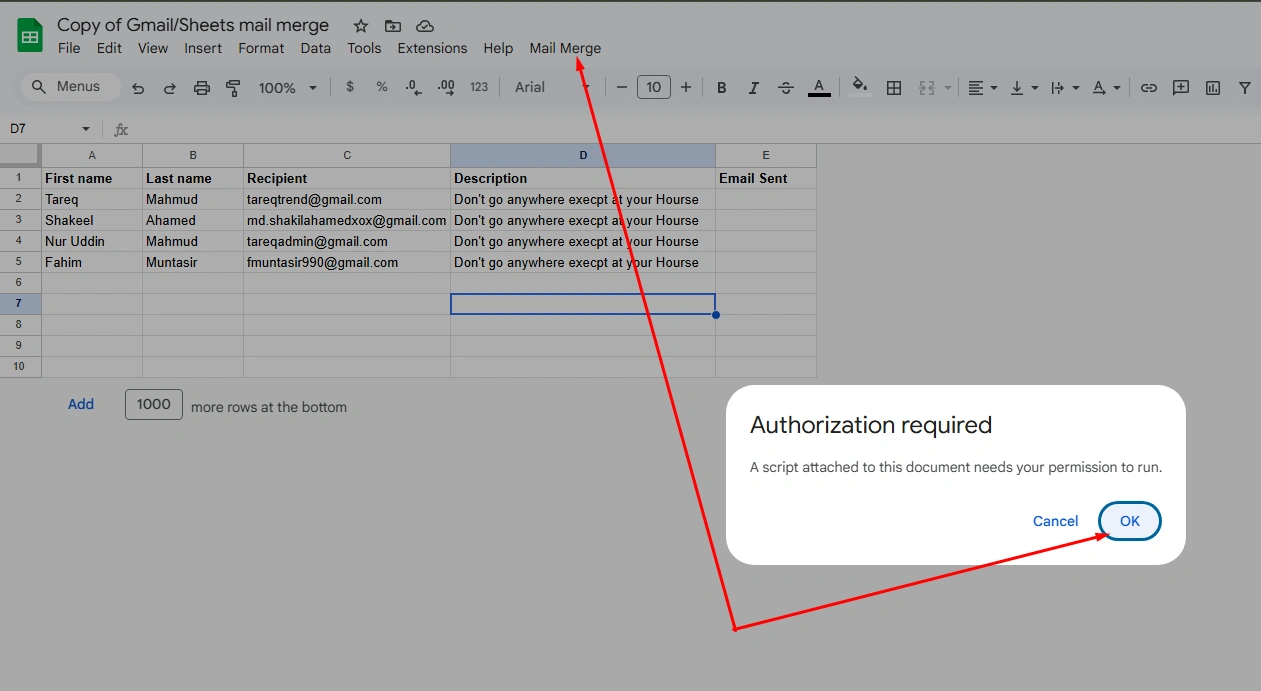Image resolution: width=1261 pixels, height=691 pixels.
Task: Select cell containing tareqtrend@gmail.com
Action: point(347,199)
